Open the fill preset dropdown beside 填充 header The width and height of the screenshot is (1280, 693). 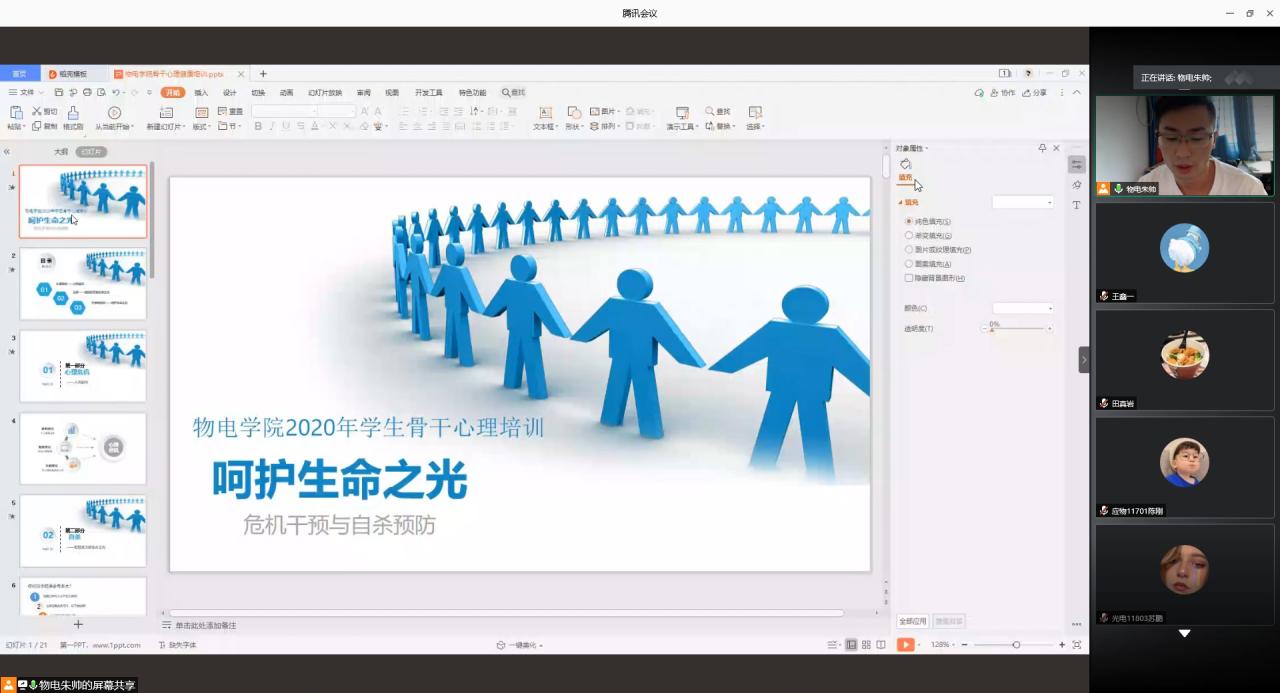[x=1023, y=202]
